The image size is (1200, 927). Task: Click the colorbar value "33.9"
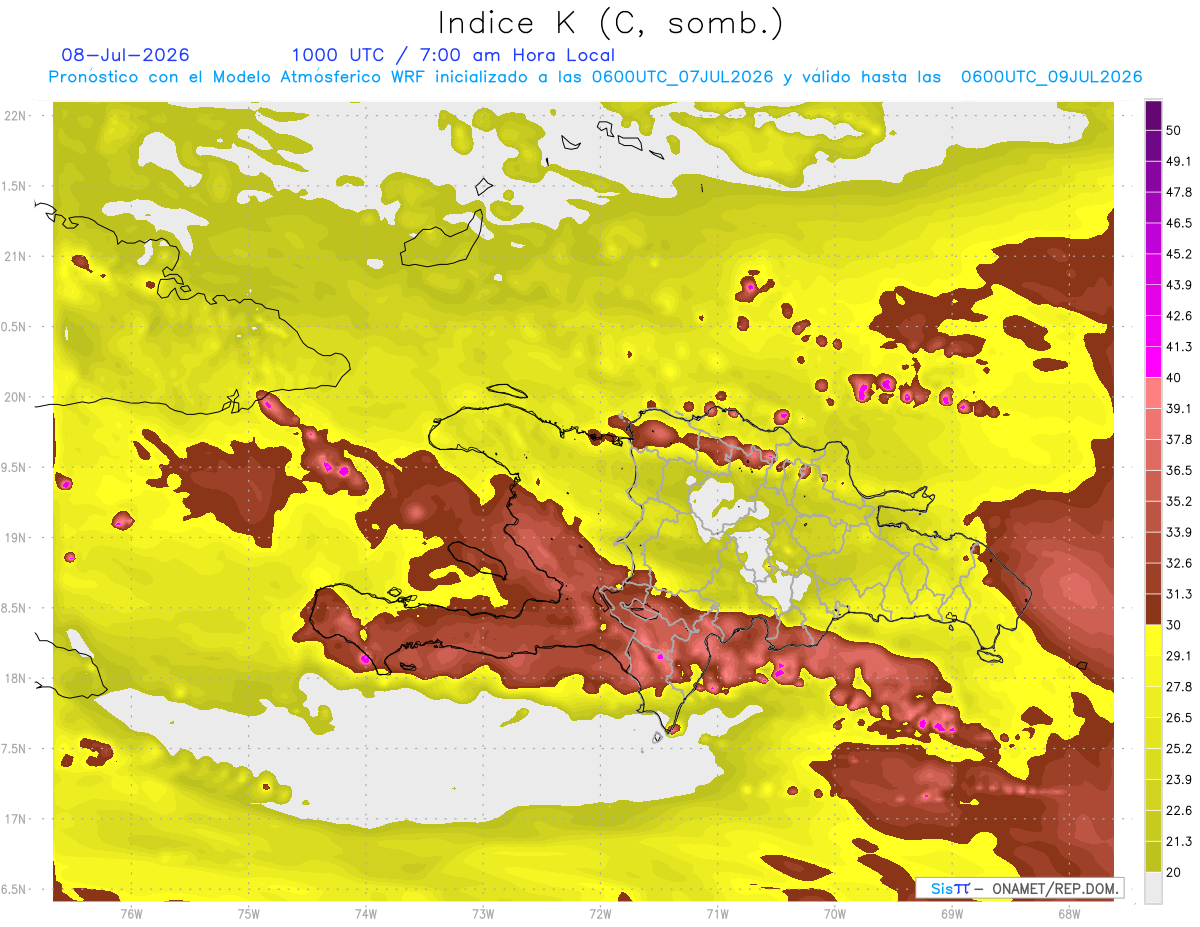1179,533
